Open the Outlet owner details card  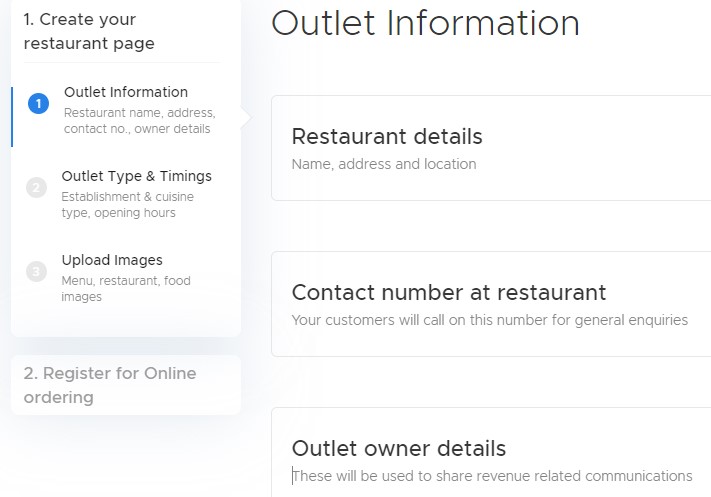tap(491, 452)
